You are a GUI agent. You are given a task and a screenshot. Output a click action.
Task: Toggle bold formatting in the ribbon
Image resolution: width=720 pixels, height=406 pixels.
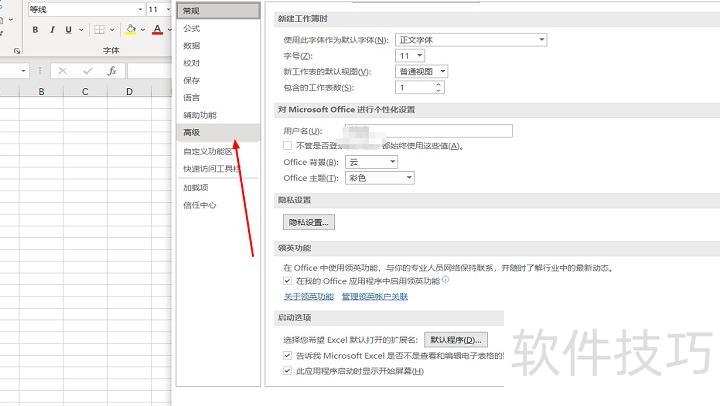[35, 30]
